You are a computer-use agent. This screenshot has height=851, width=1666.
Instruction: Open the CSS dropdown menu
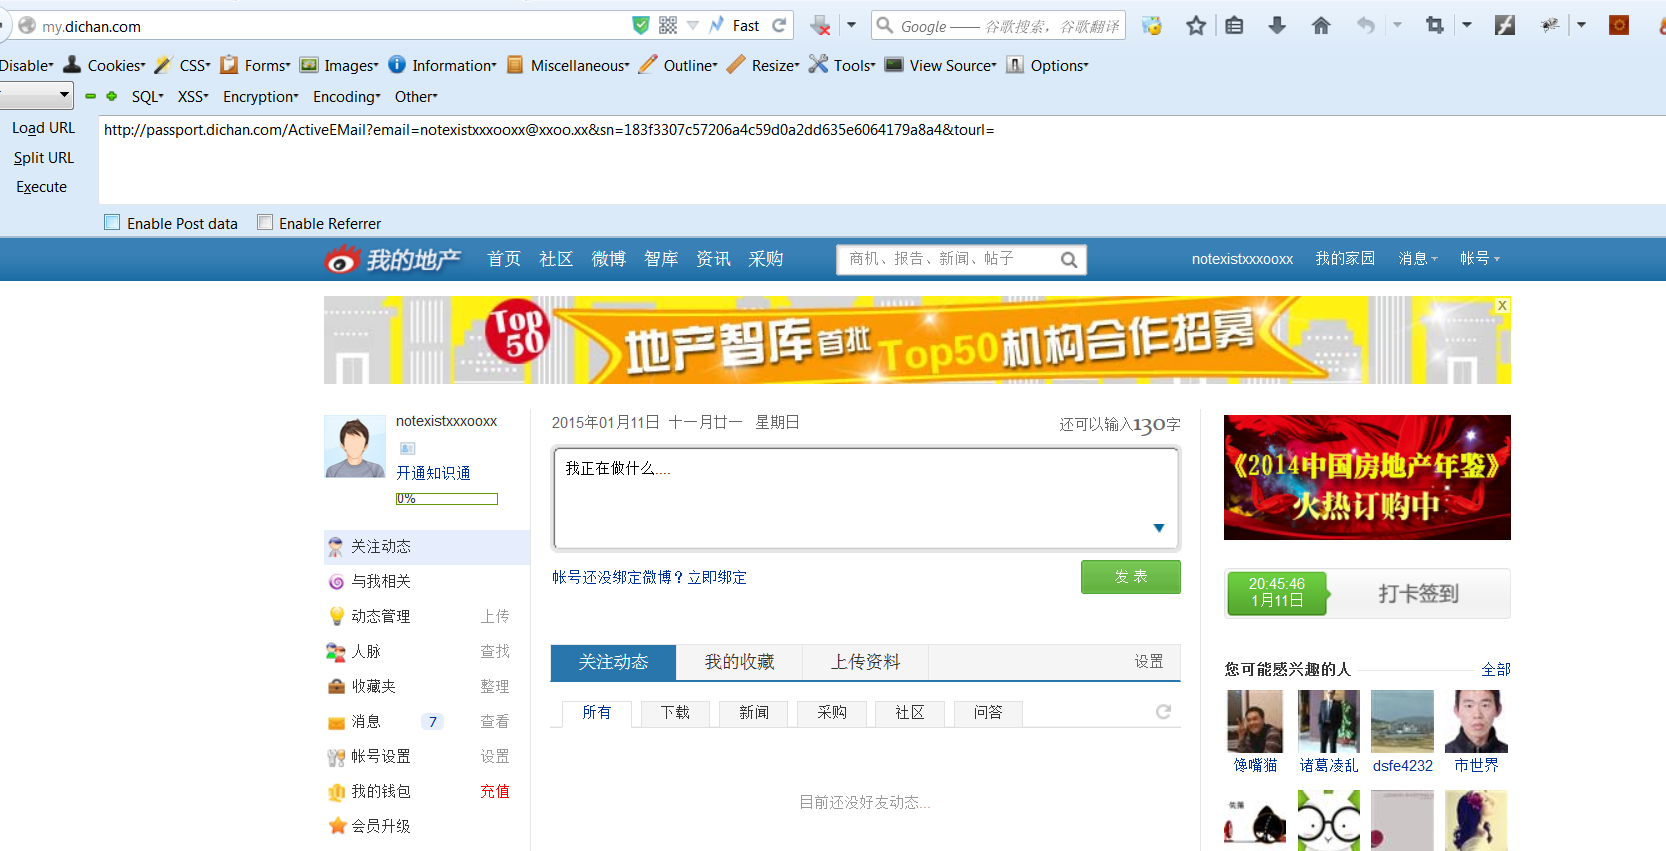(x=183, y=65)
